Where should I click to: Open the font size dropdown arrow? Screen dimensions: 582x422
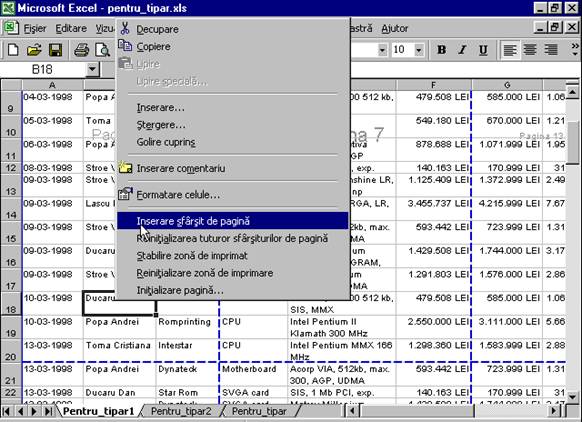coord(419,50)
